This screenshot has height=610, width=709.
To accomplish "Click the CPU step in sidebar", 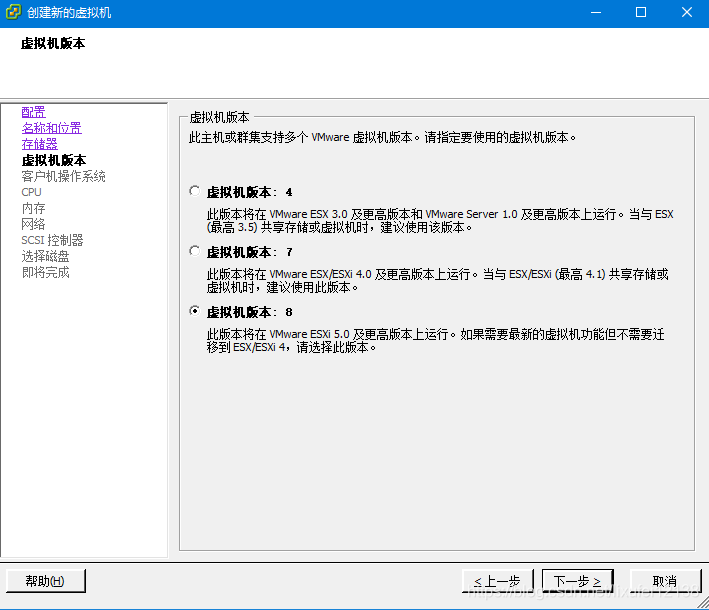I will [x=31, y=192].
